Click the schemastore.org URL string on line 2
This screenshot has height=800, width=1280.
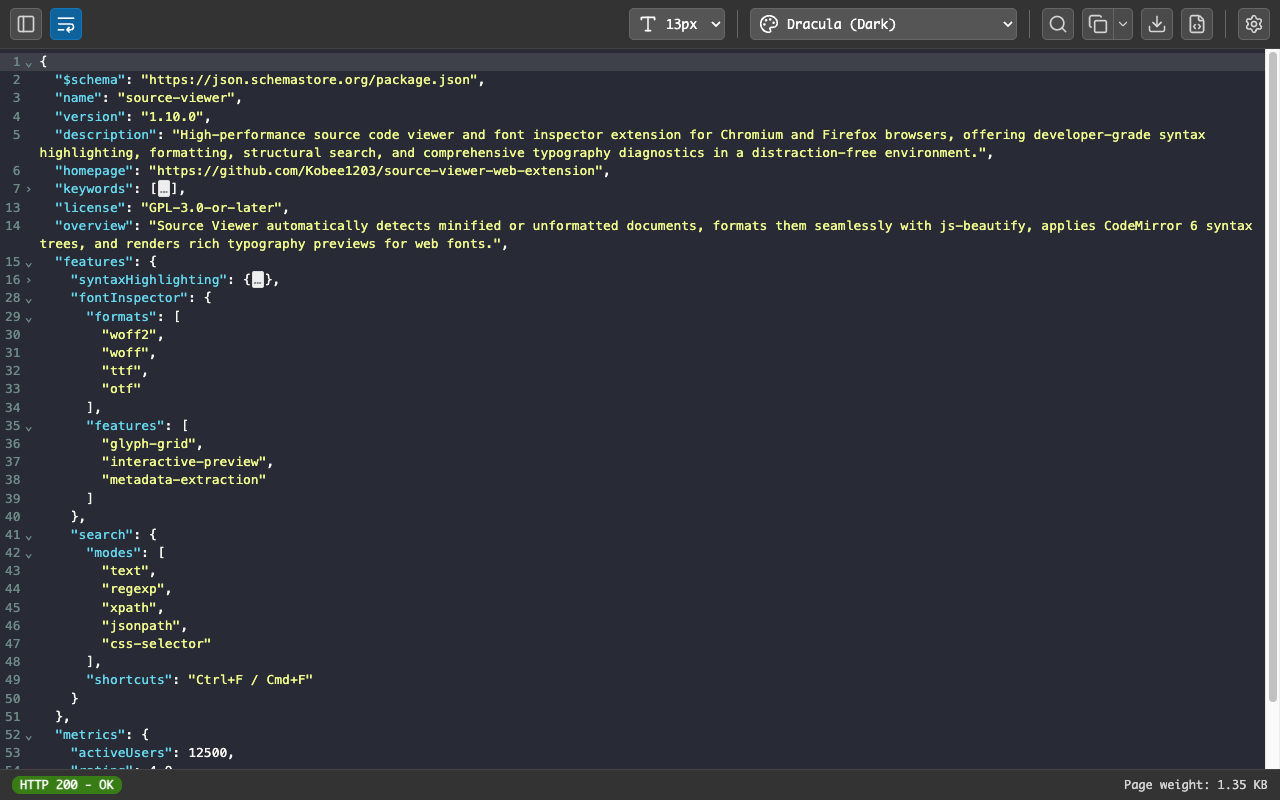tap(309, 80)
